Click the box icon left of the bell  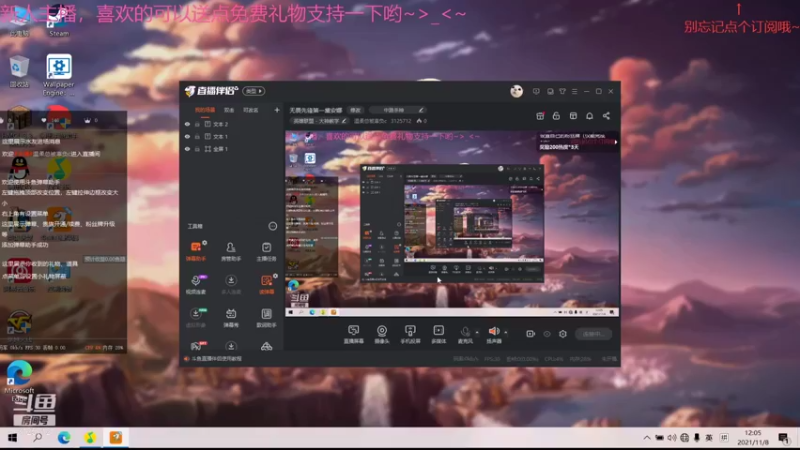tap(573, 116)
